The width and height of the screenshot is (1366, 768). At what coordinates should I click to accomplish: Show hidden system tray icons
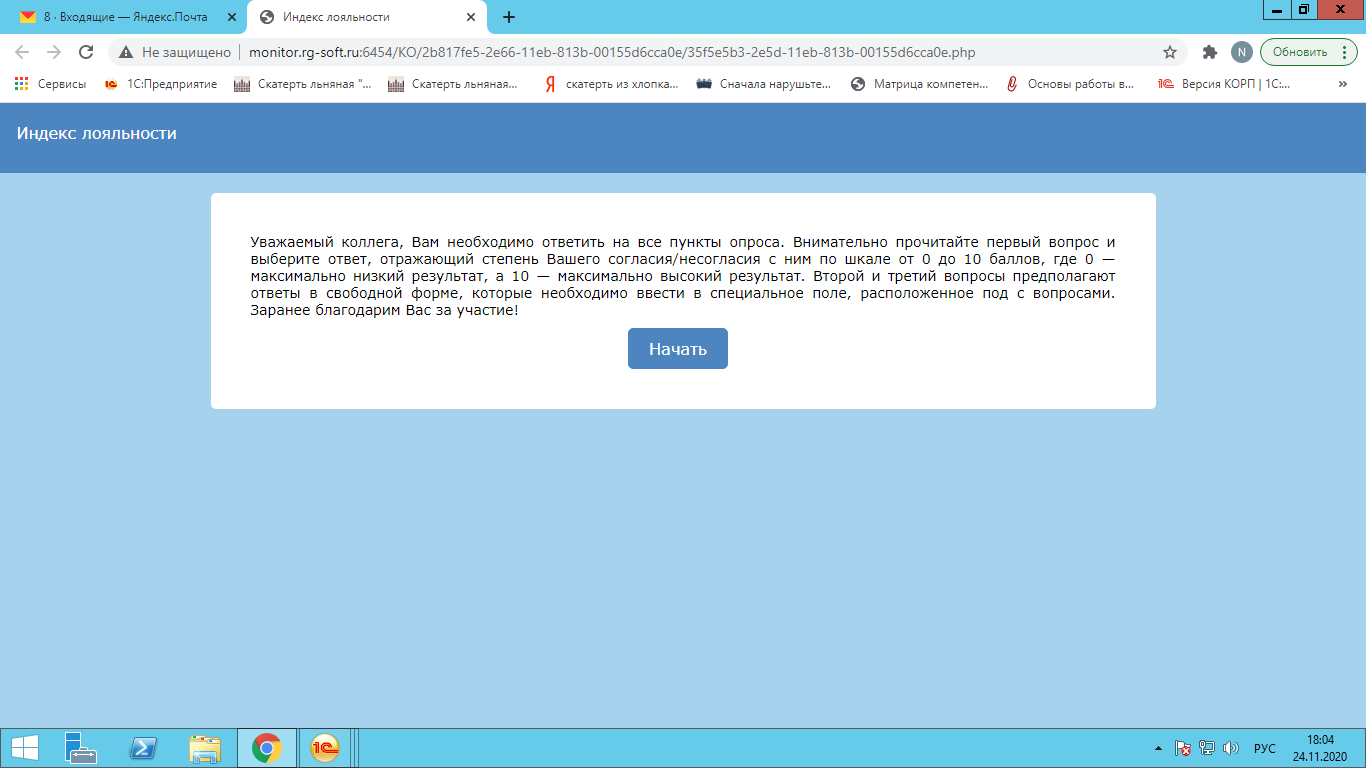pos(1159,748)
